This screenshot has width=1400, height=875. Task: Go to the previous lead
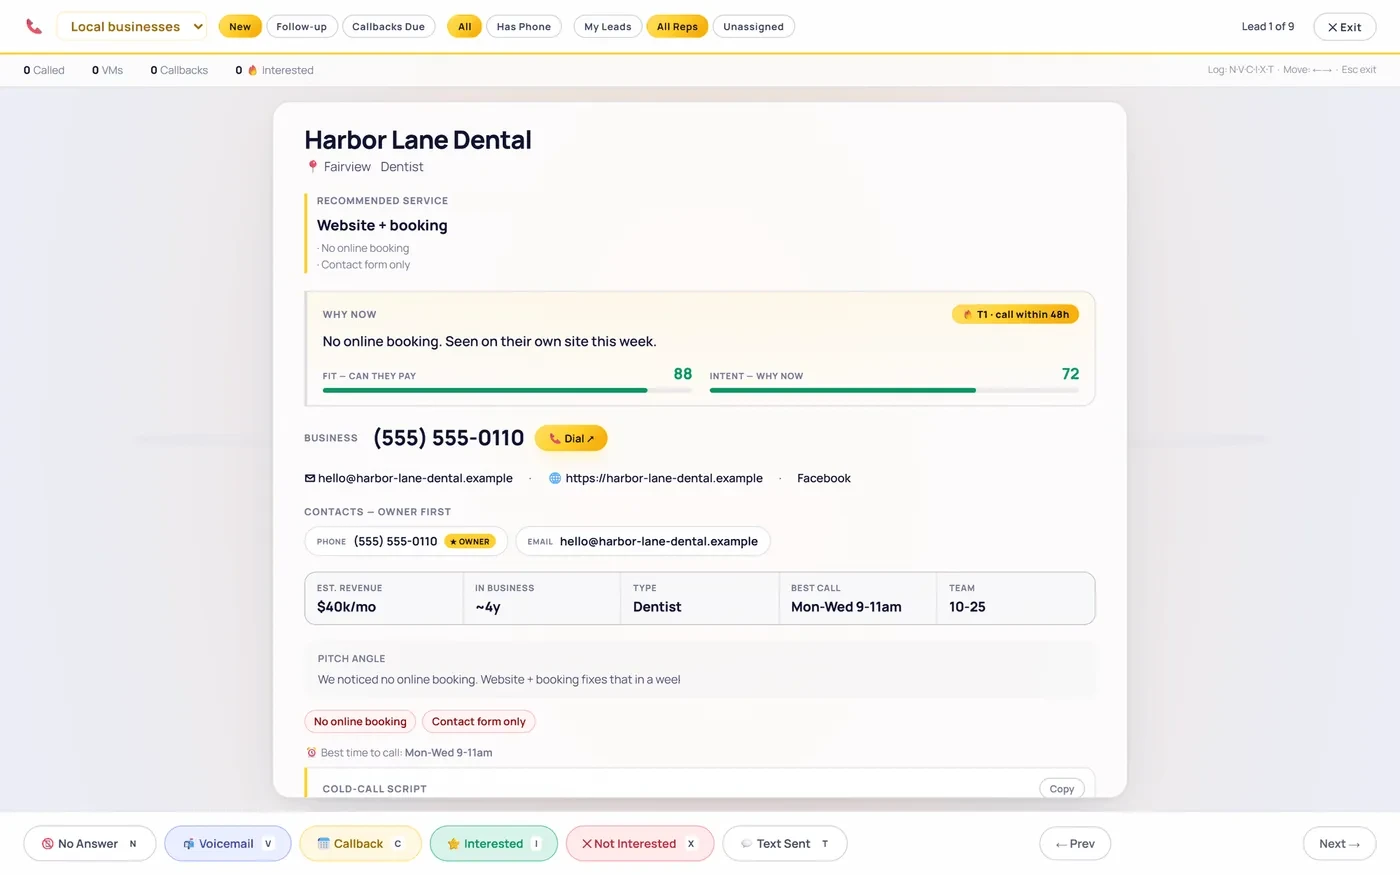pyautogui.click(x=1075, y=844)
